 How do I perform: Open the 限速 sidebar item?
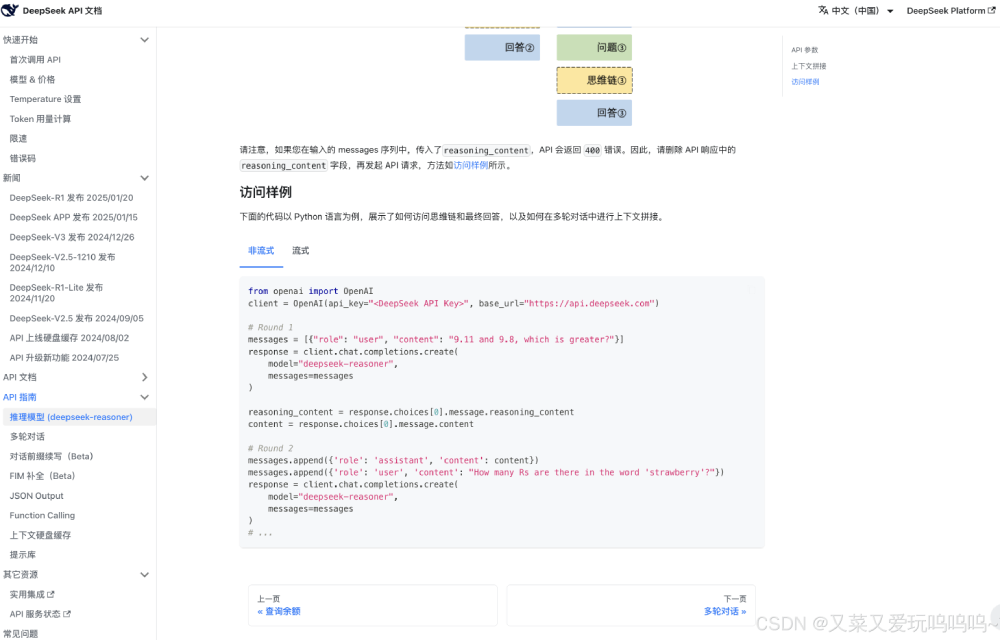[18, 138]
